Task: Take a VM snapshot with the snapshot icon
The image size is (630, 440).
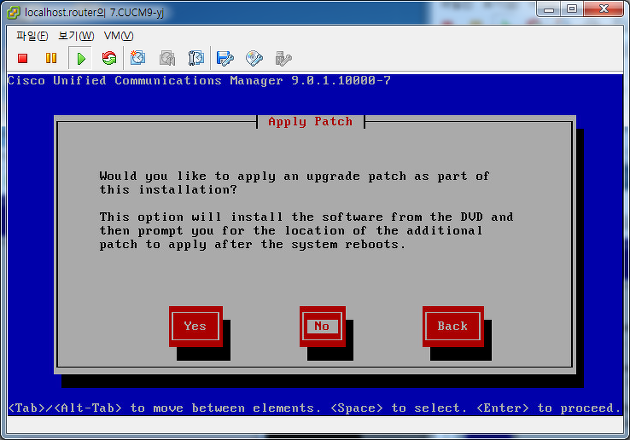Action: coord(138,58)
